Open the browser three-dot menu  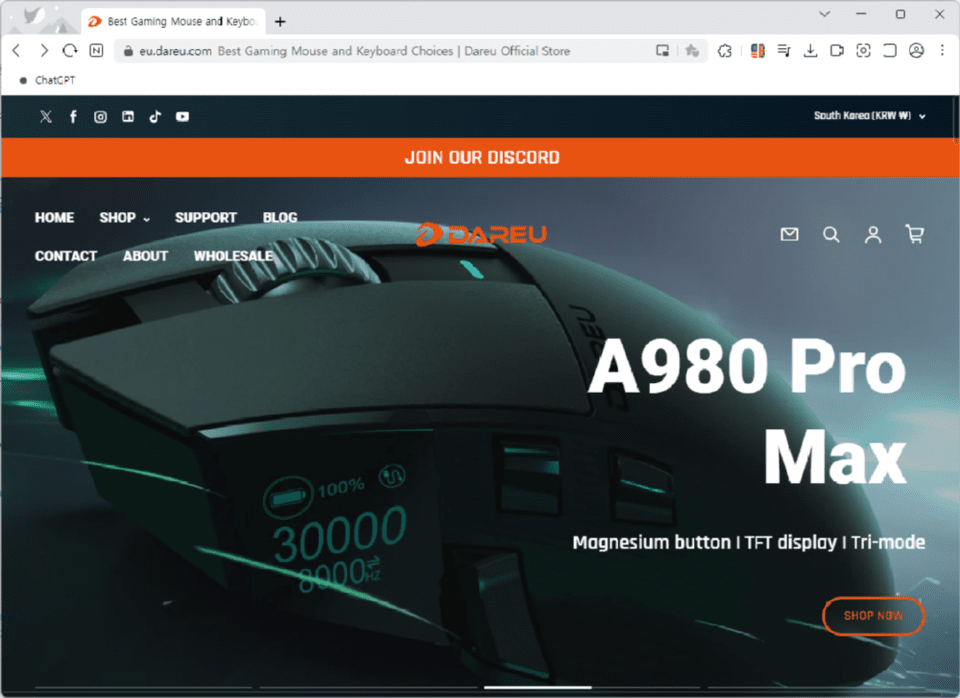(x=942, y=51)
